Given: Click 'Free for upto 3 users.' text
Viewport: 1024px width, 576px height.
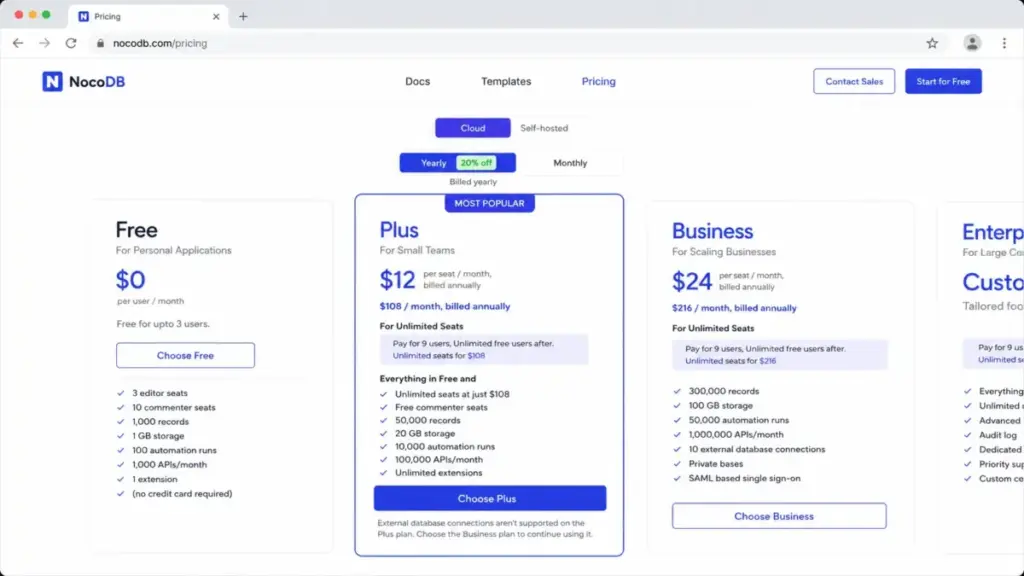Looking at the screenshot, I should tap(163, 324).
